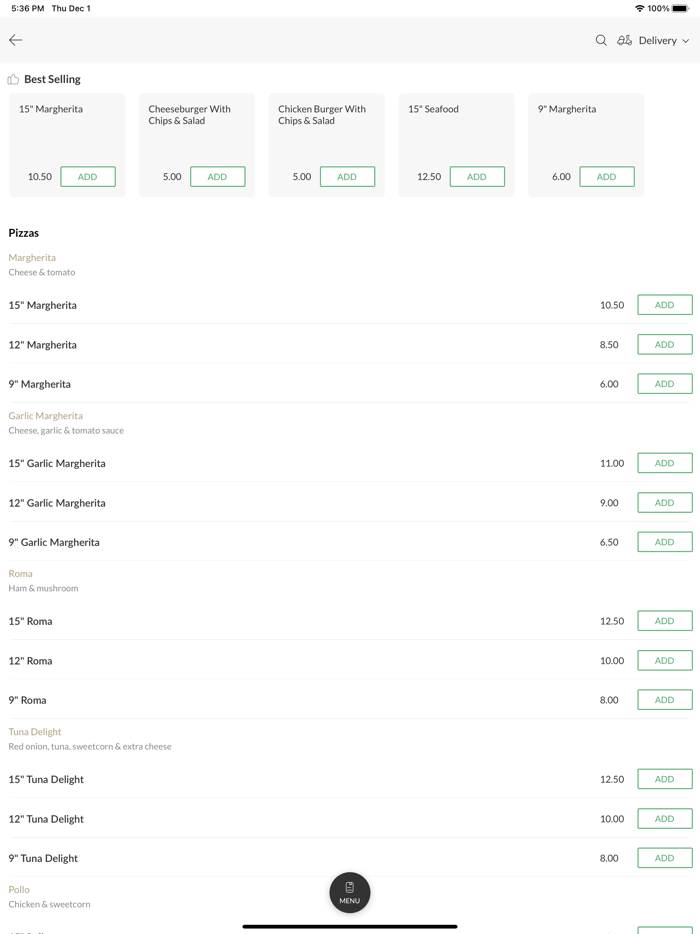
Task: Tap the back arrow icon
Action: coord(16,40)
